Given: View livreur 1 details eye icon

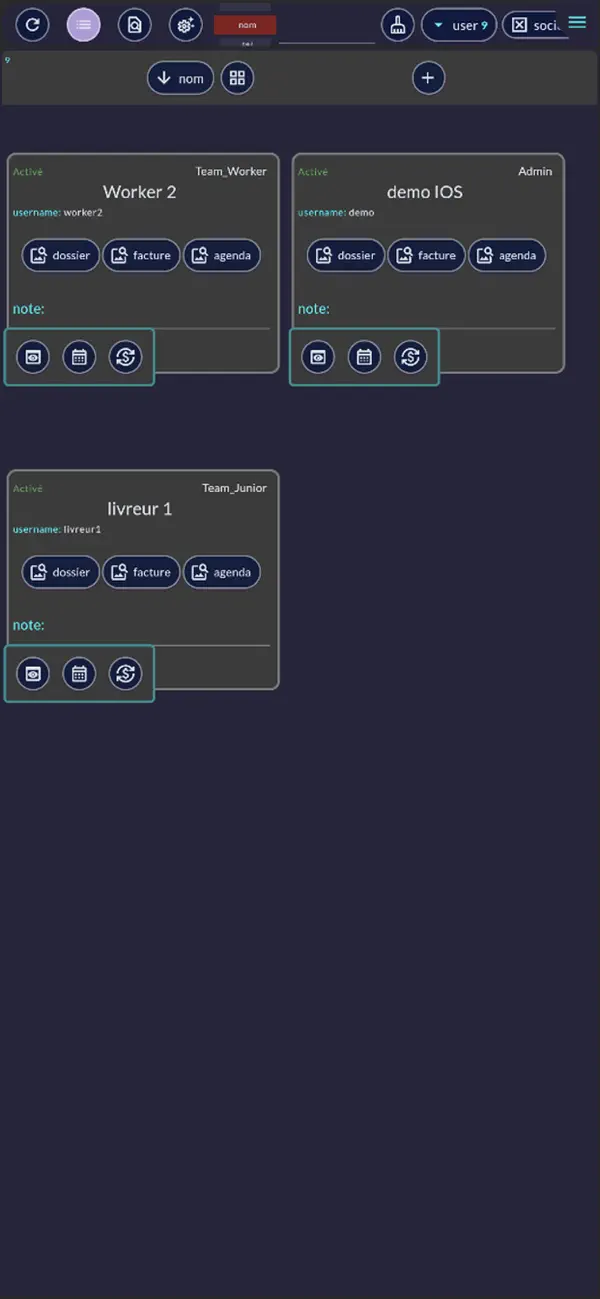Looking at the screenshot, I should coord(33,673).
